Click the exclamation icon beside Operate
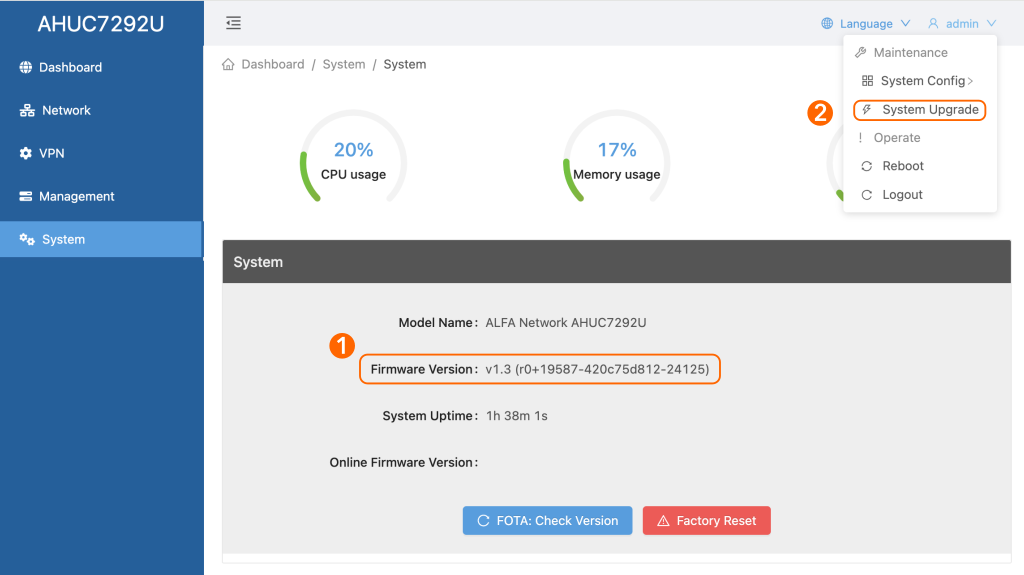The height and width of the screenshot is (575, 1024). 860,138
